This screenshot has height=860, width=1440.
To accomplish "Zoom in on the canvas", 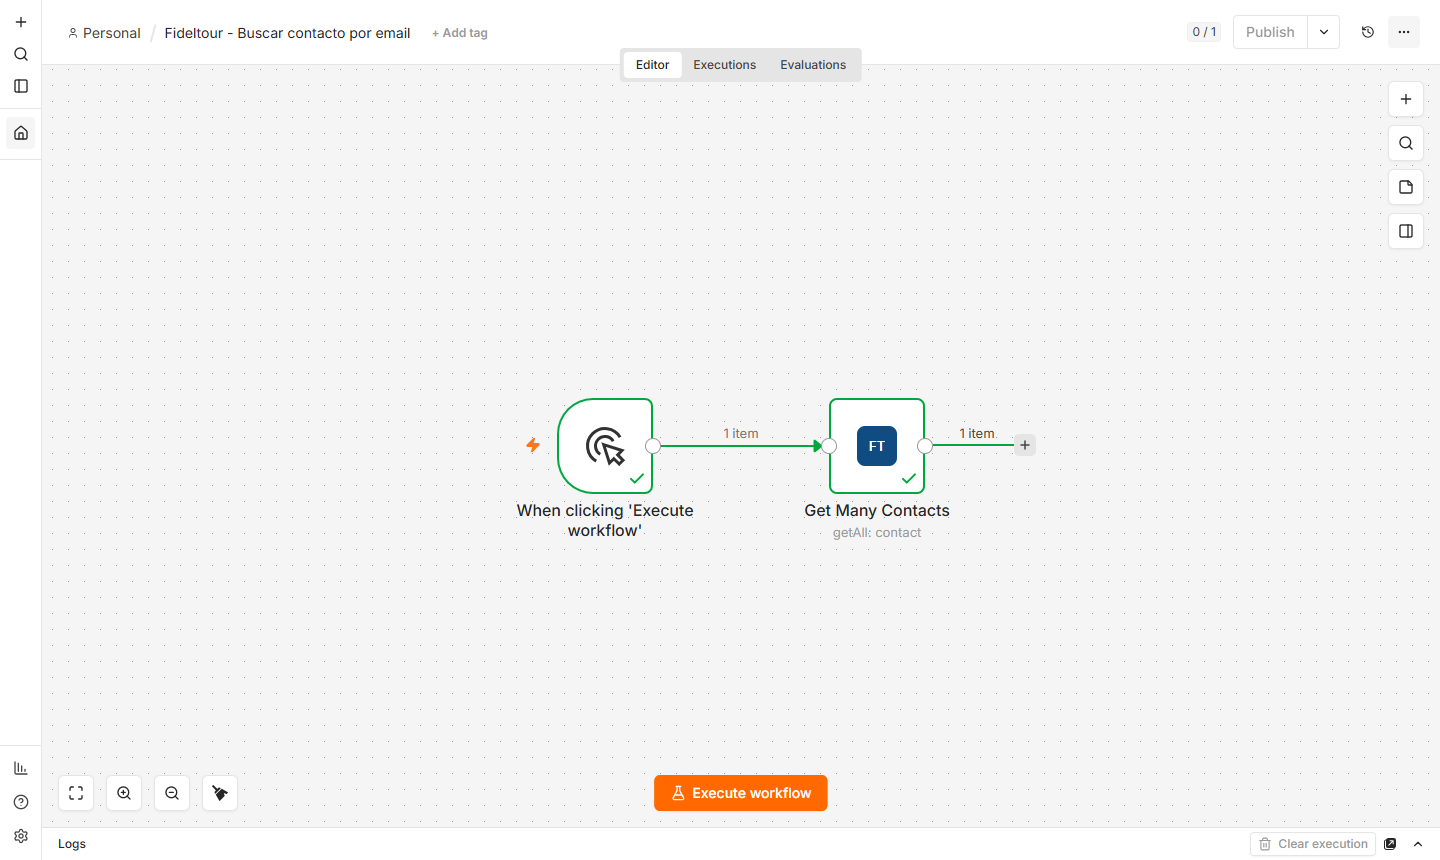I will (124, 793).
